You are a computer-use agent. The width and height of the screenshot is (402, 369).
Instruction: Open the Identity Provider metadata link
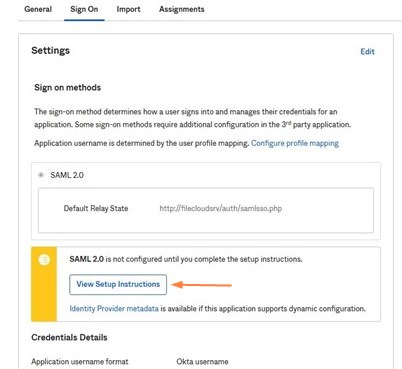click(114, 308)
